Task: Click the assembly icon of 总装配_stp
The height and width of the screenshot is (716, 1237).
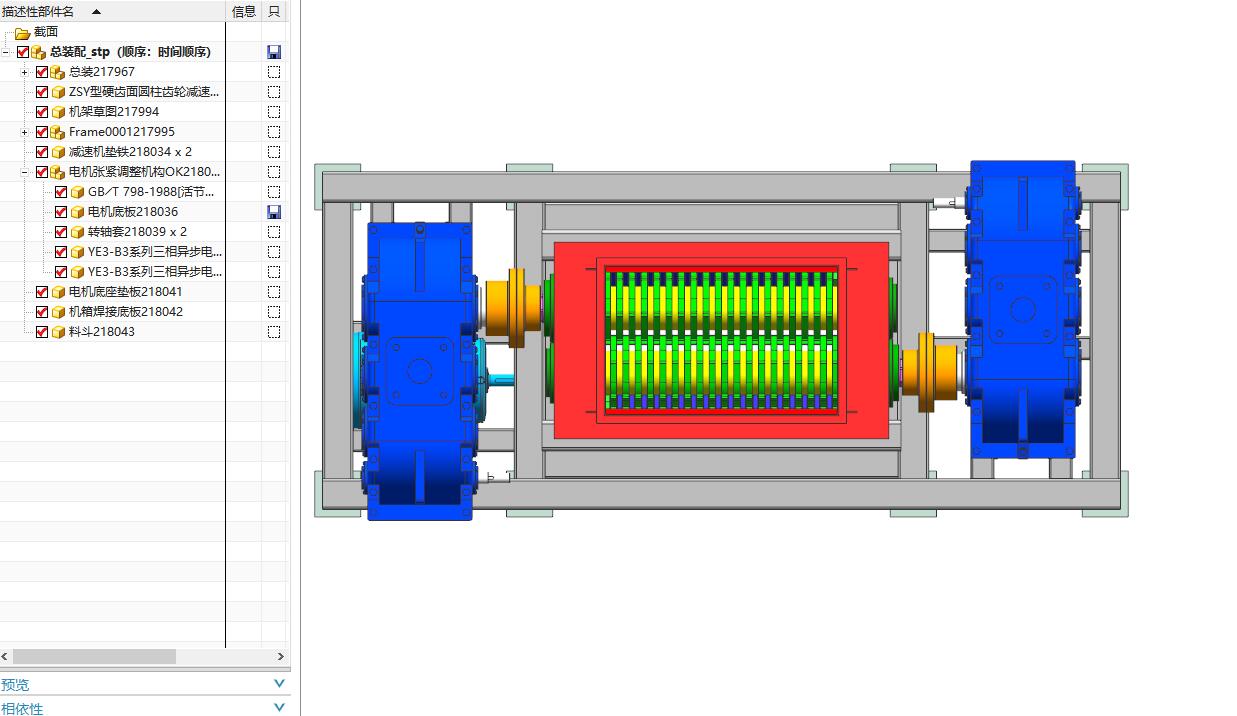Action: click(x=39, y=52)
